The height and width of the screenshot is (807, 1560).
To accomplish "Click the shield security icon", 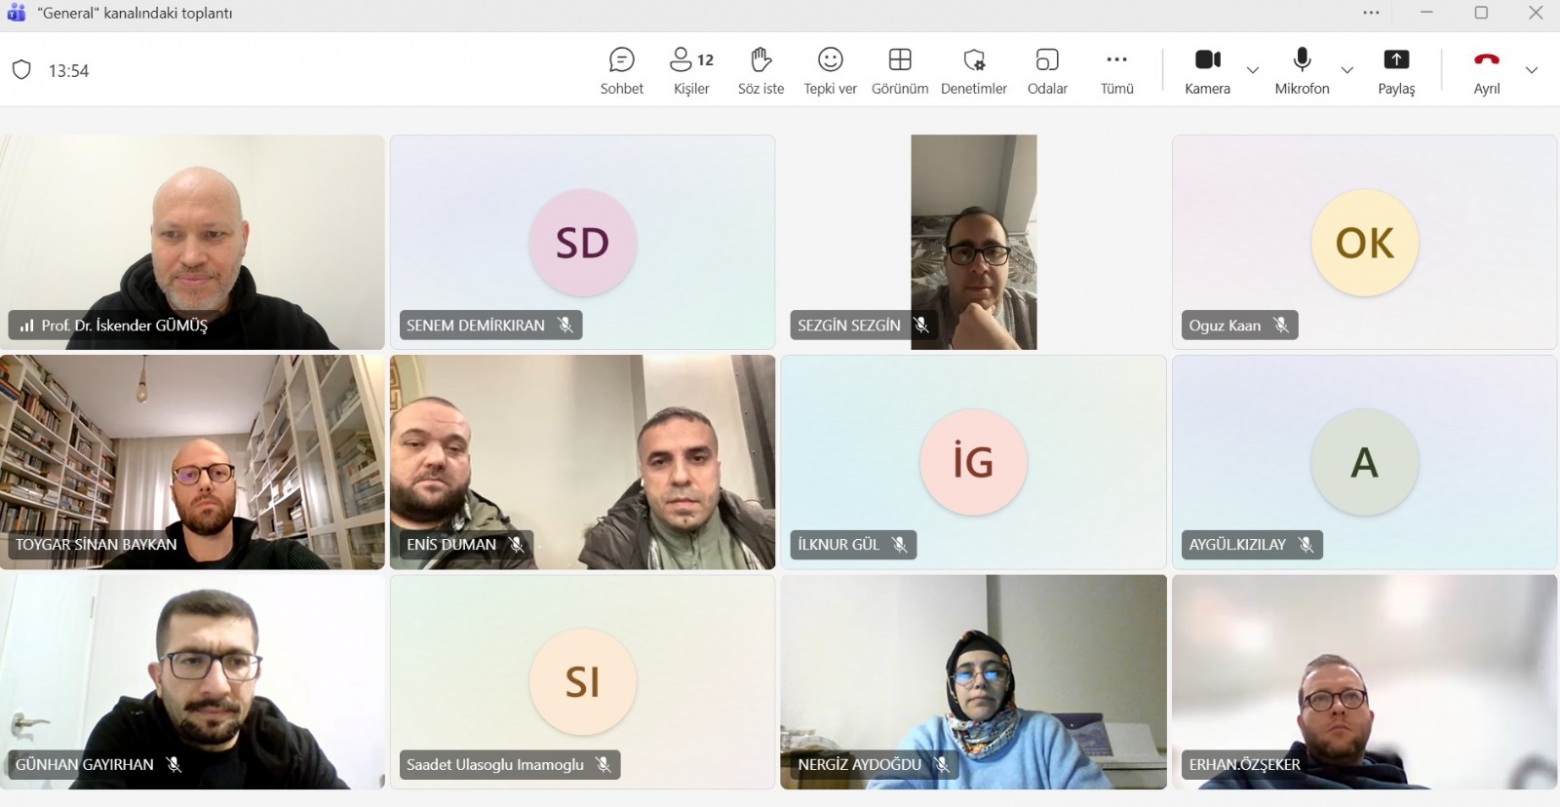I will (x=21, y=70).
